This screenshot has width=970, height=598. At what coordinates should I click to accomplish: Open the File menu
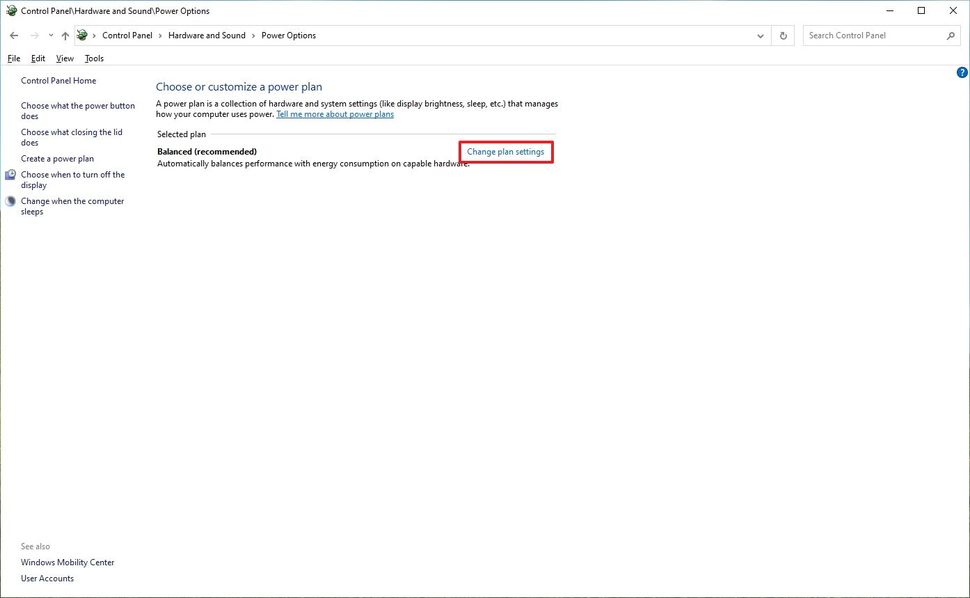point(13,58)
